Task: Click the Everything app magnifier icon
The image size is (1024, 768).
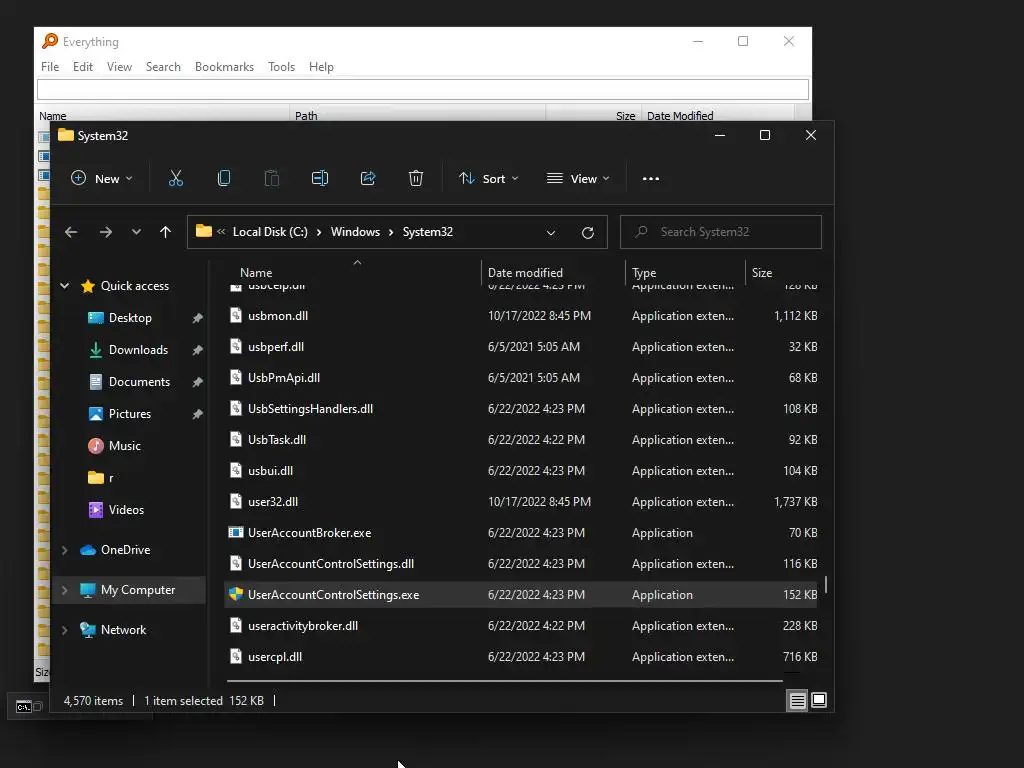Action: click(x=50, y=41)
